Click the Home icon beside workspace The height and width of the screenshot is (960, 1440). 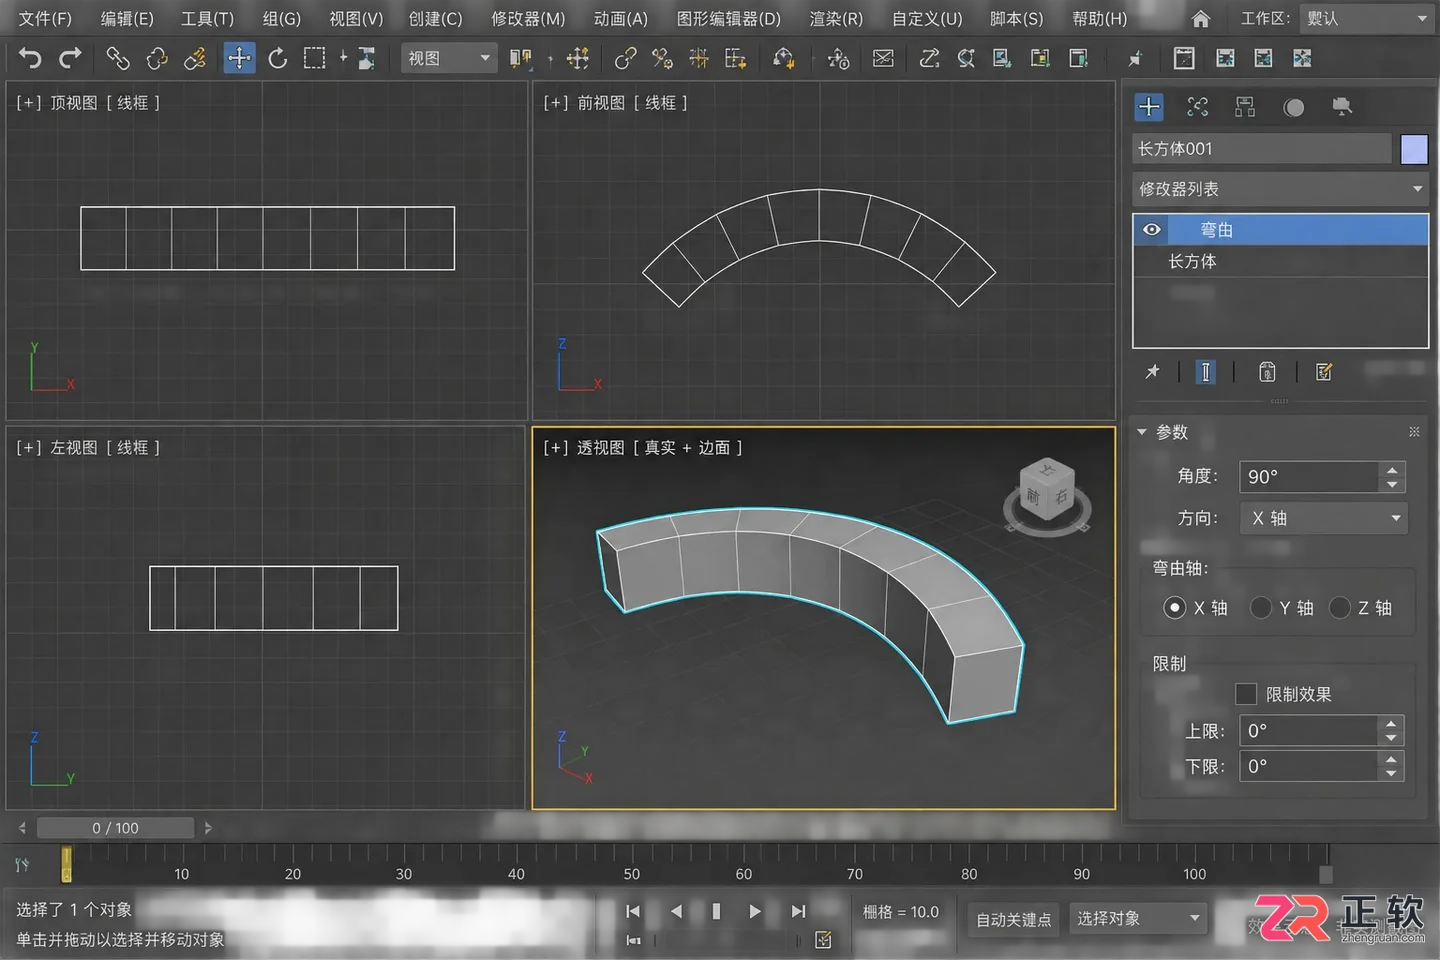1201,19
